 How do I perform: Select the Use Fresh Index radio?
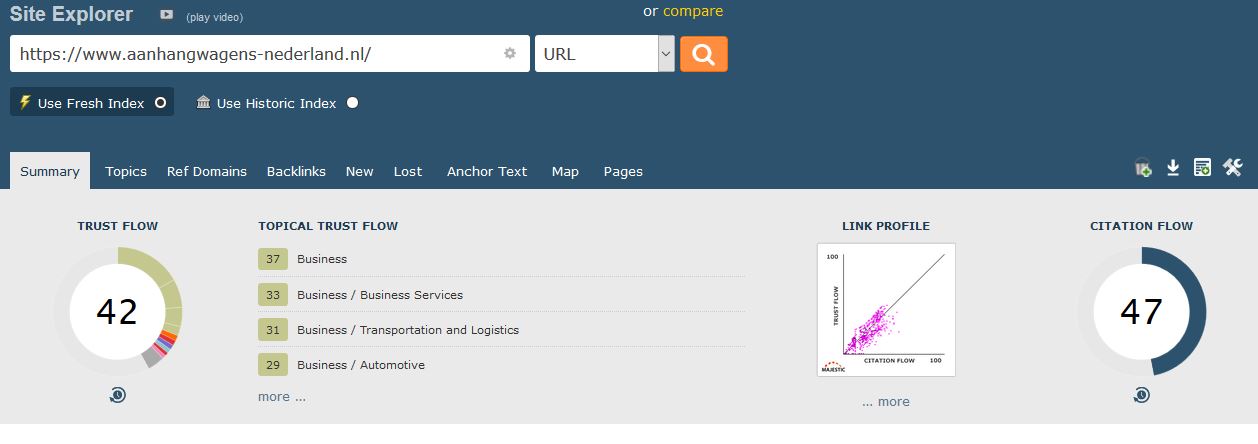click(x=160, y=103)
